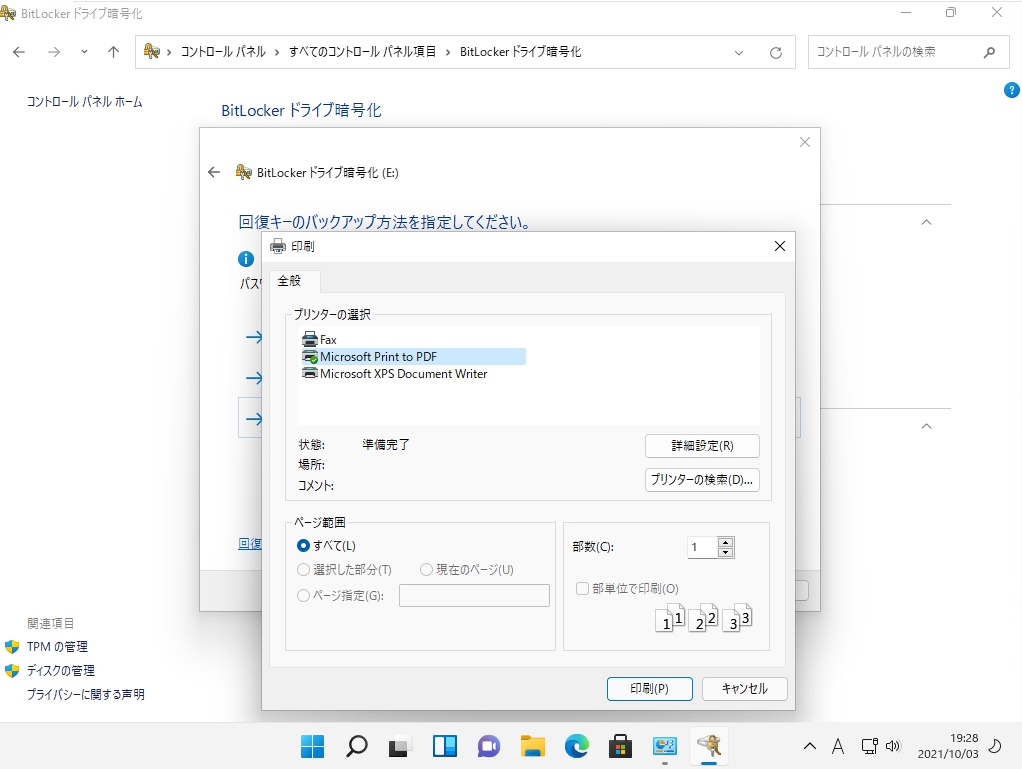Click the 部数(C) copies number field
This screenshot has height=769, width=1022.
[x=703, y=547]
